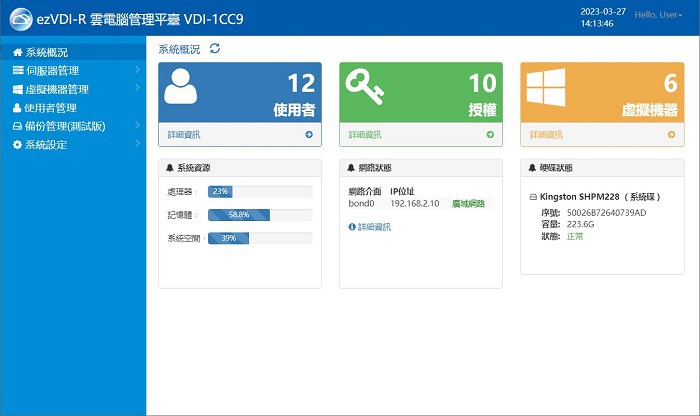Expand the 虛擬機器管理 sidebar submenu arrow
Viewport: 700px width, 416px height.
coord(137,89)
